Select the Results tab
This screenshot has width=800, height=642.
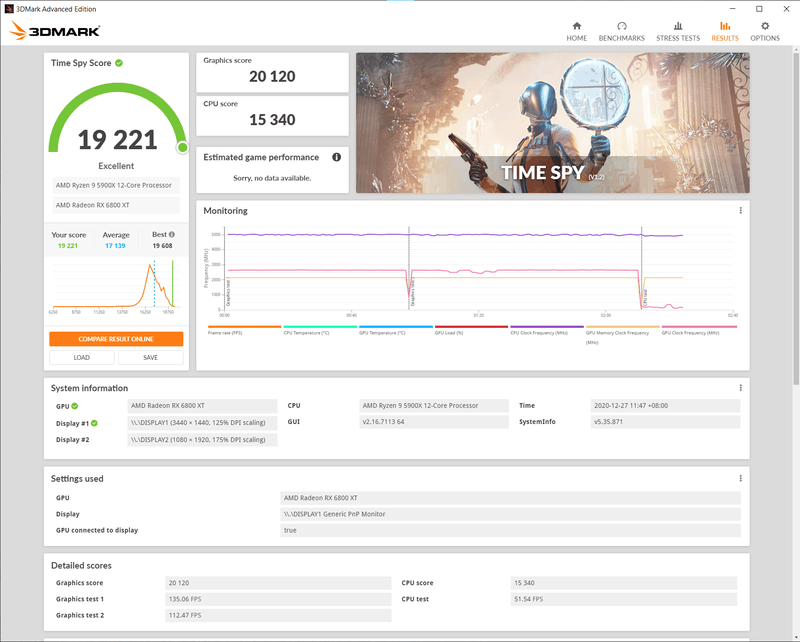click(x=725, y=32)
